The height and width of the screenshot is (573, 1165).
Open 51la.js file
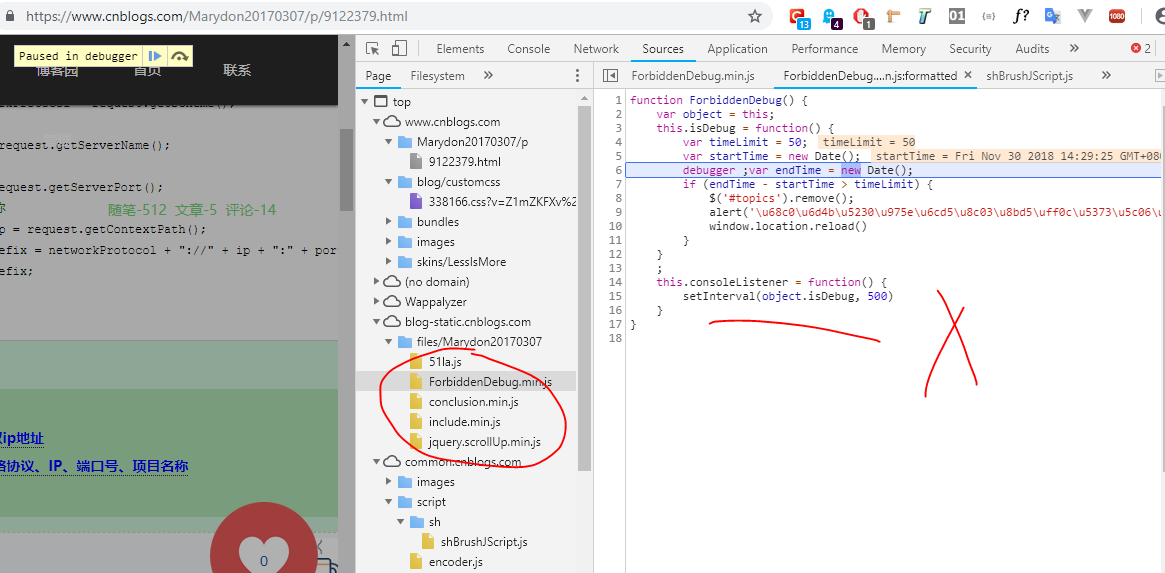coord(445,363)
